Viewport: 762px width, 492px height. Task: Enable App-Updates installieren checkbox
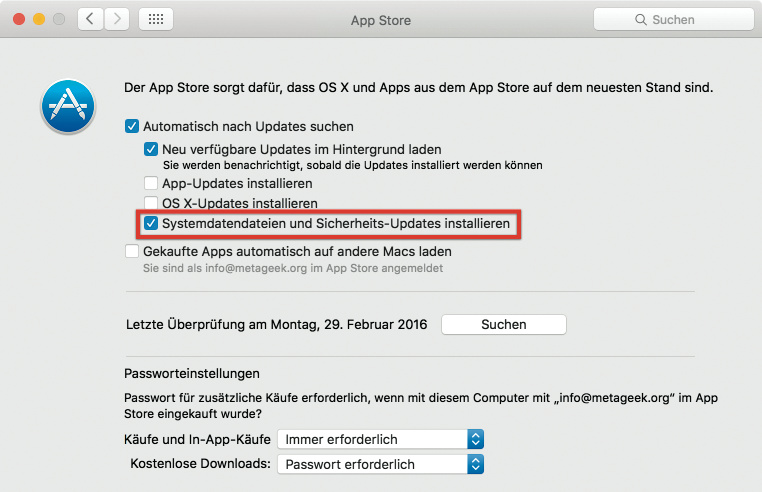151,184
